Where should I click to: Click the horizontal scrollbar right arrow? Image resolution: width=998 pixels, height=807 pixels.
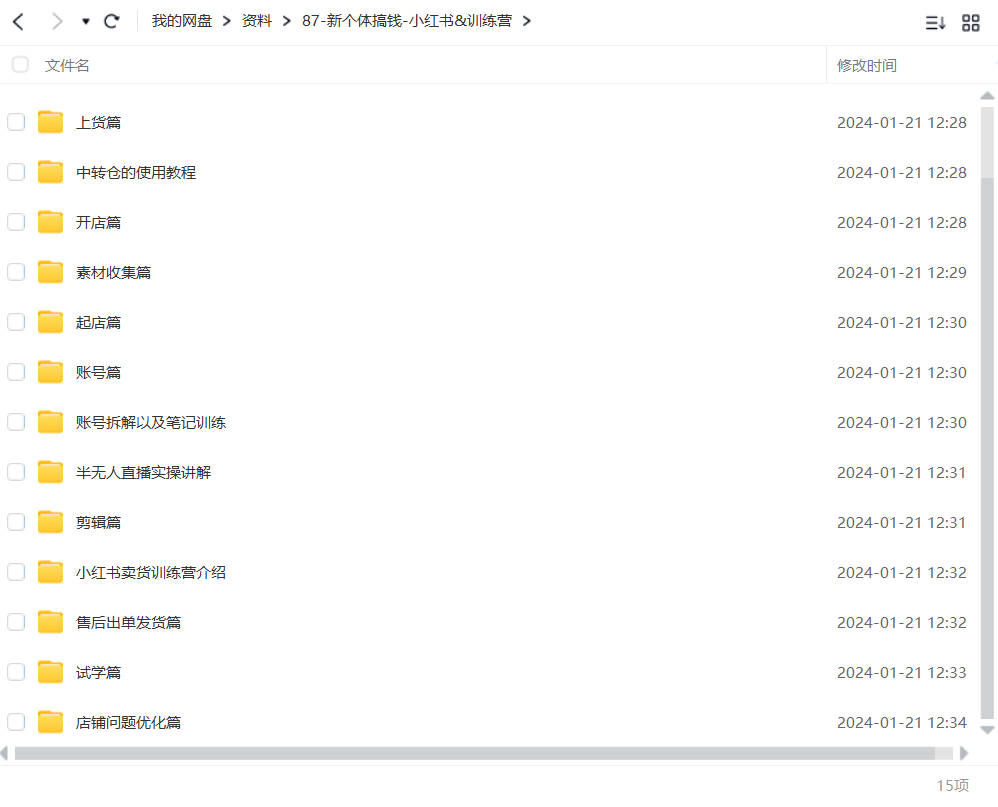tap(964, 754)
